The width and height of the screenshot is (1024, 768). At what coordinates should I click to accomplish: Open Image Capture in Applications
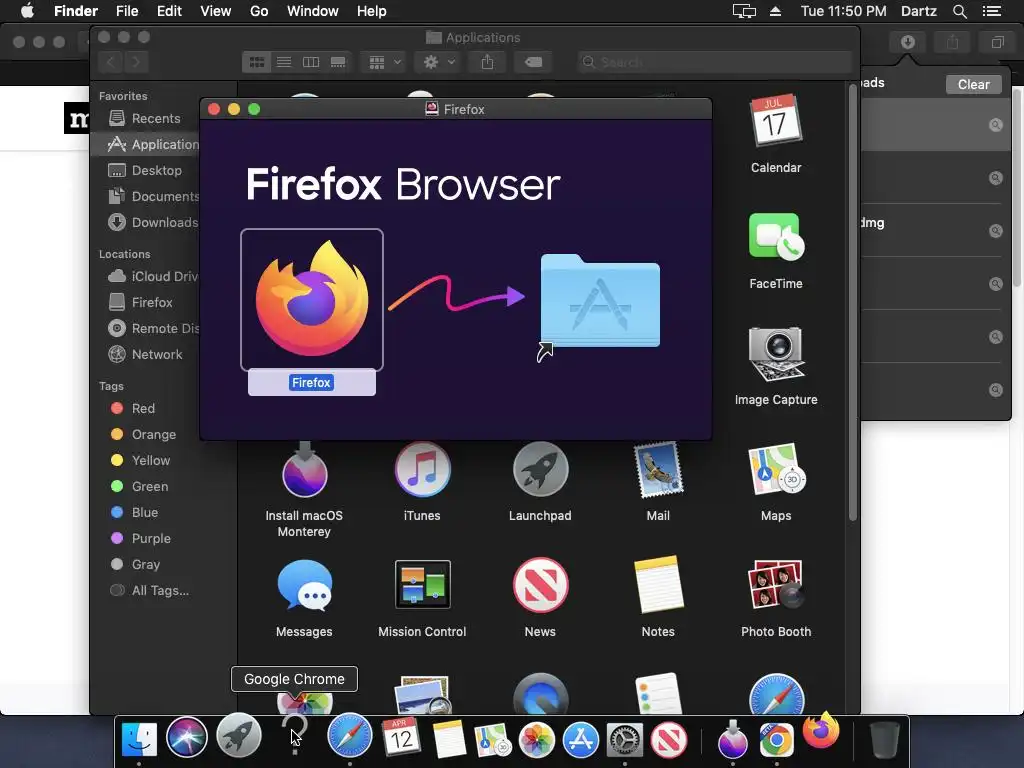(x=776, y=354)
